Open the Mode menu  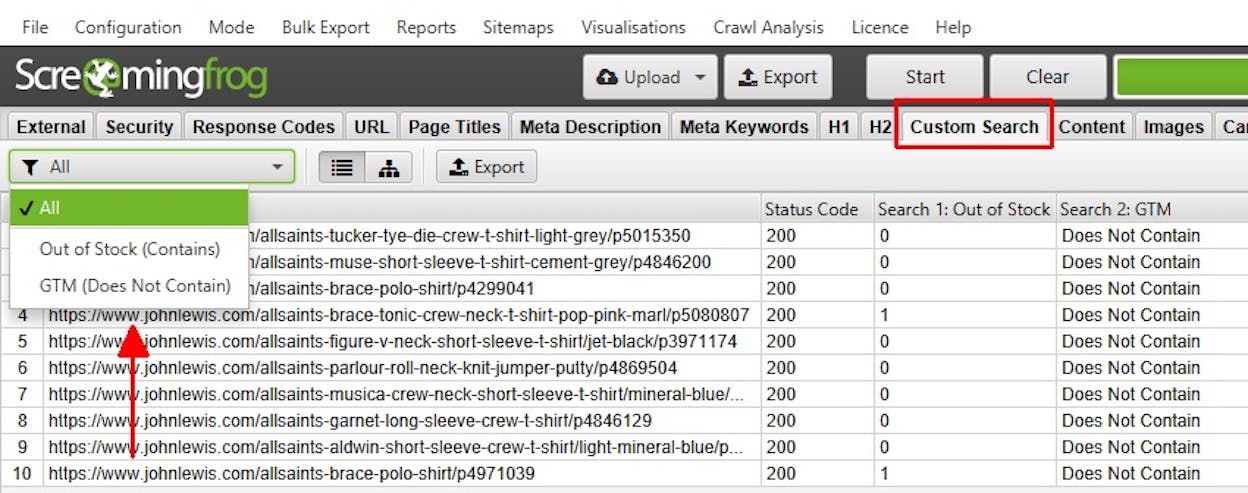(x=231, y=27)
